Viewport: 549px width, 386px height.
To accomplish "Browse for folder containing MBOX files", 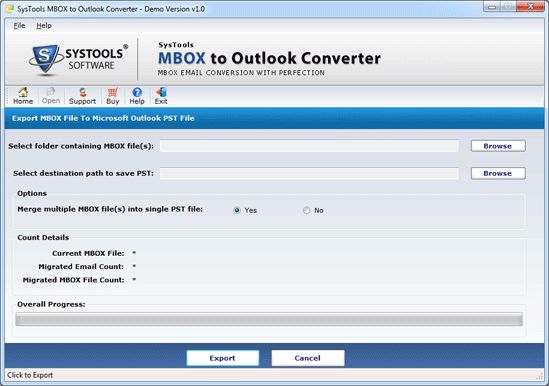I will [498, 146].
